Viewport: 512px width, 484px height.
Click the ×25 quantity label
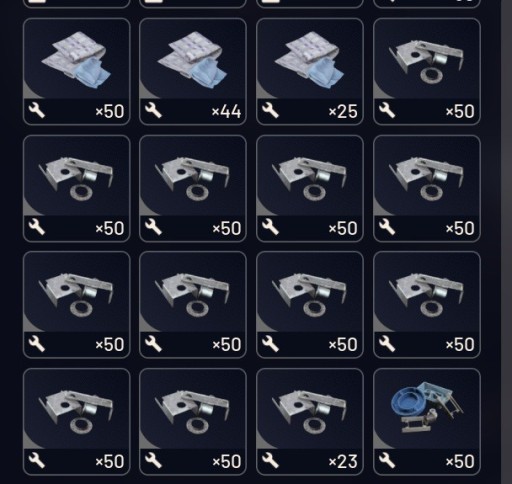click(x=343, y=111)
